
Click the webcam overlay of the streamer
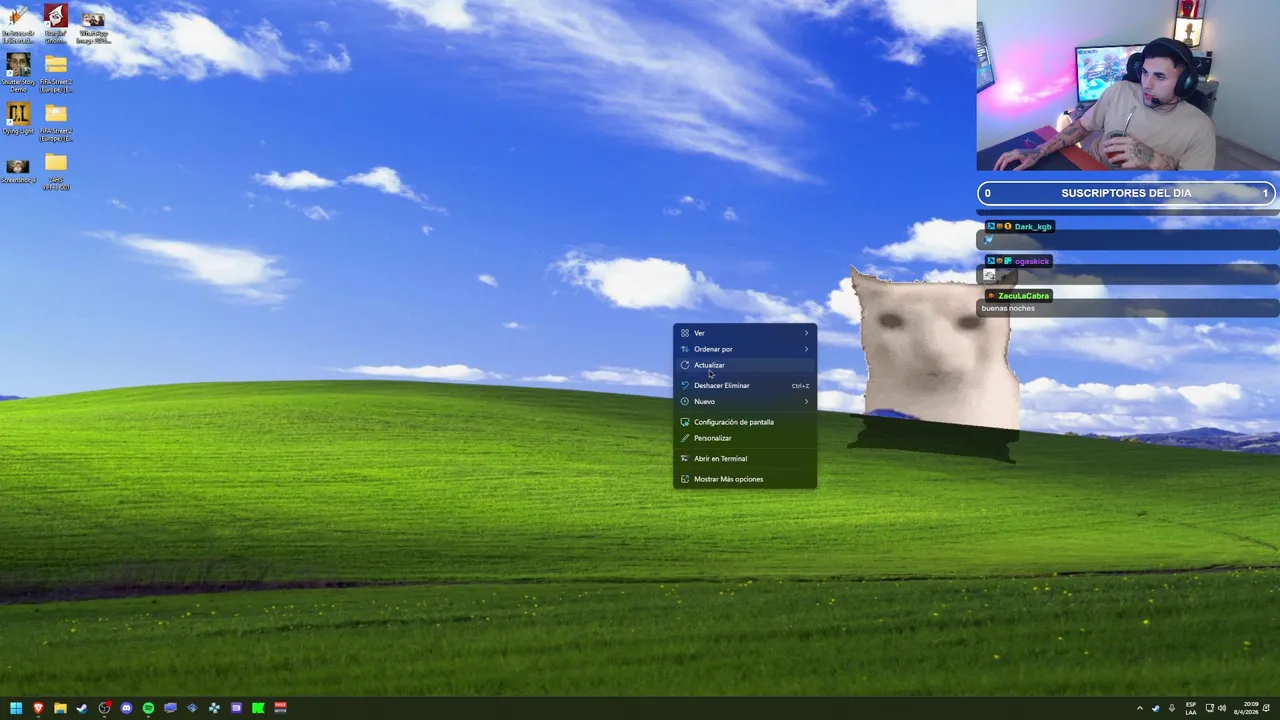coord(1128,85)
